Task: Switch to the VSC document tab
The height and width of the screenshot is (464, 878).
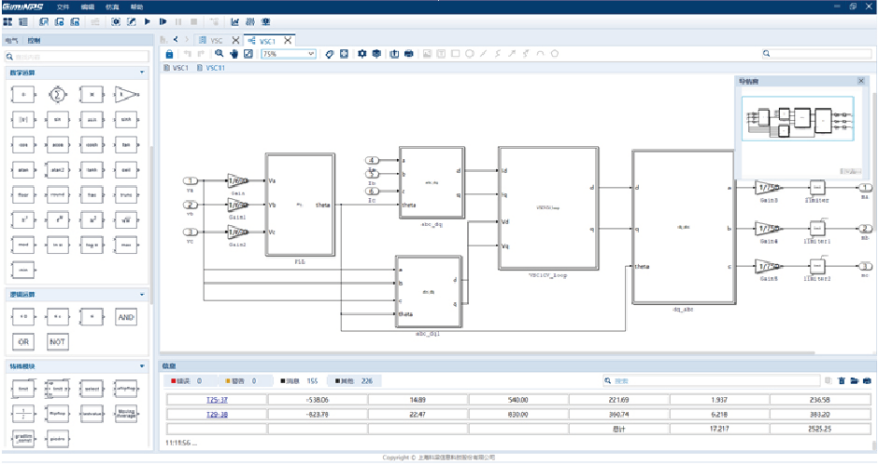Action: [216, 40]
